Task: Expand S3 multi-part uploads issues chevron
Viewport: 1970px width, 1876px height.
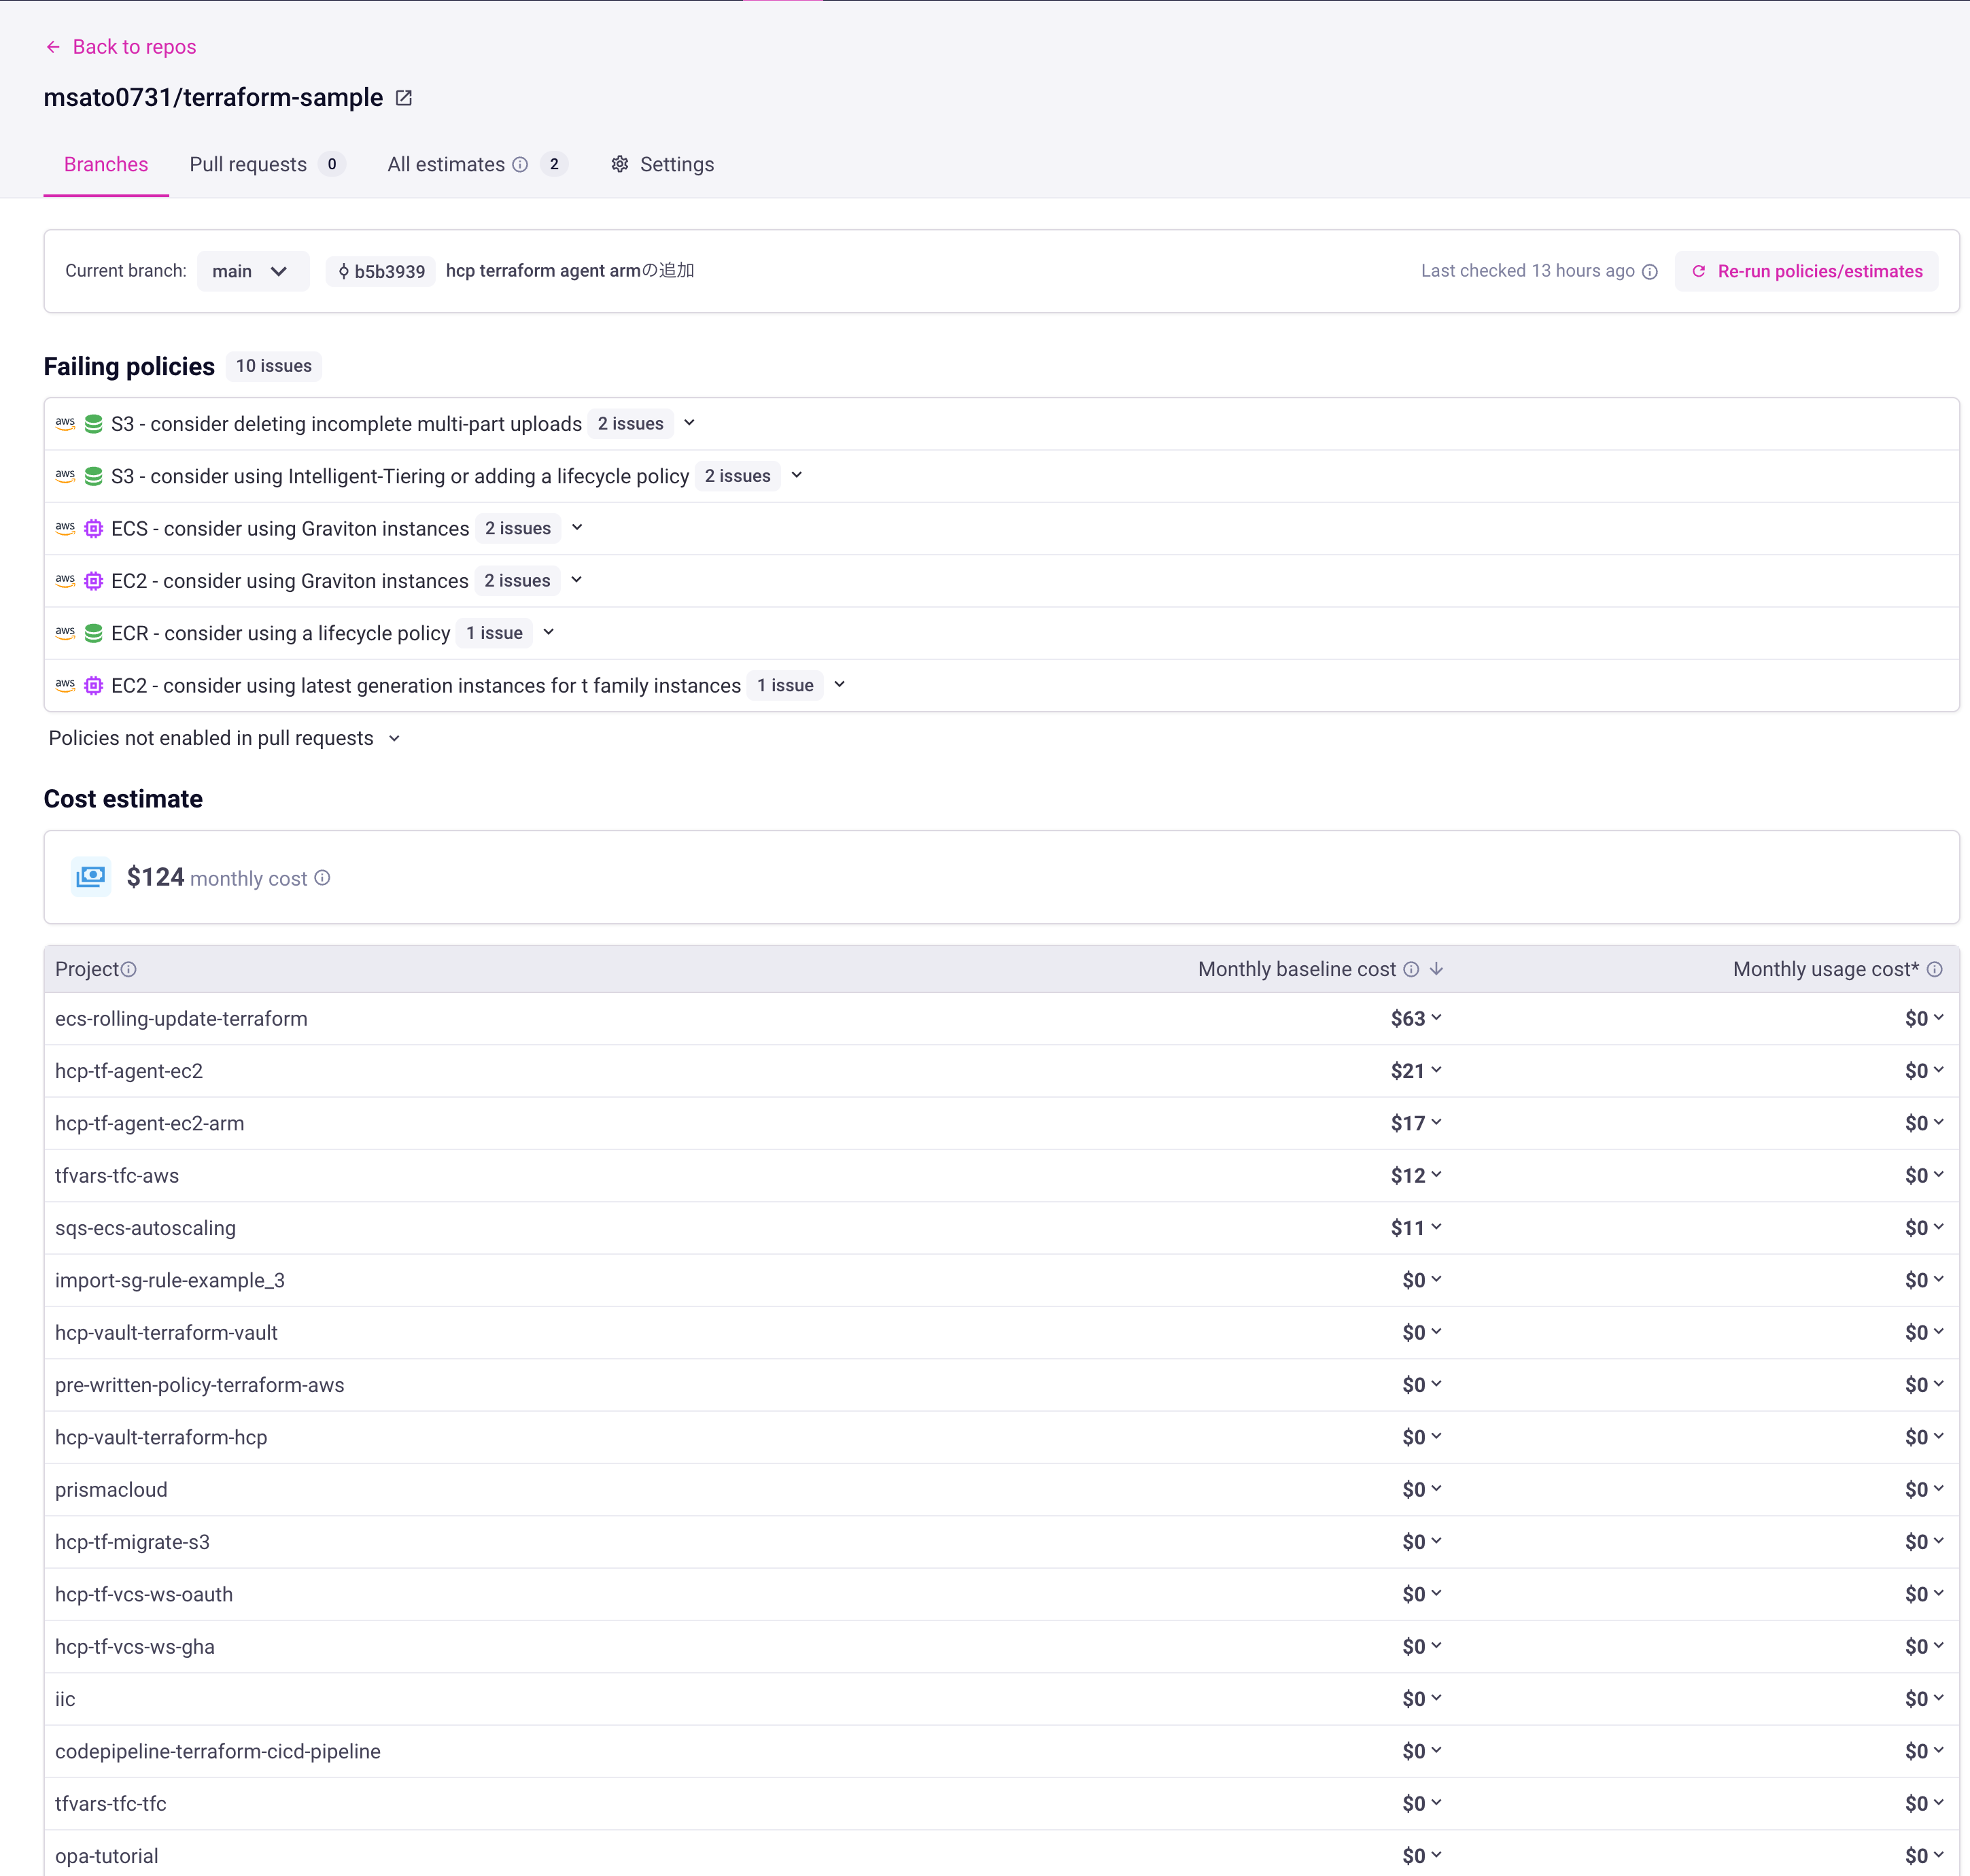Action: pos(689,423)
